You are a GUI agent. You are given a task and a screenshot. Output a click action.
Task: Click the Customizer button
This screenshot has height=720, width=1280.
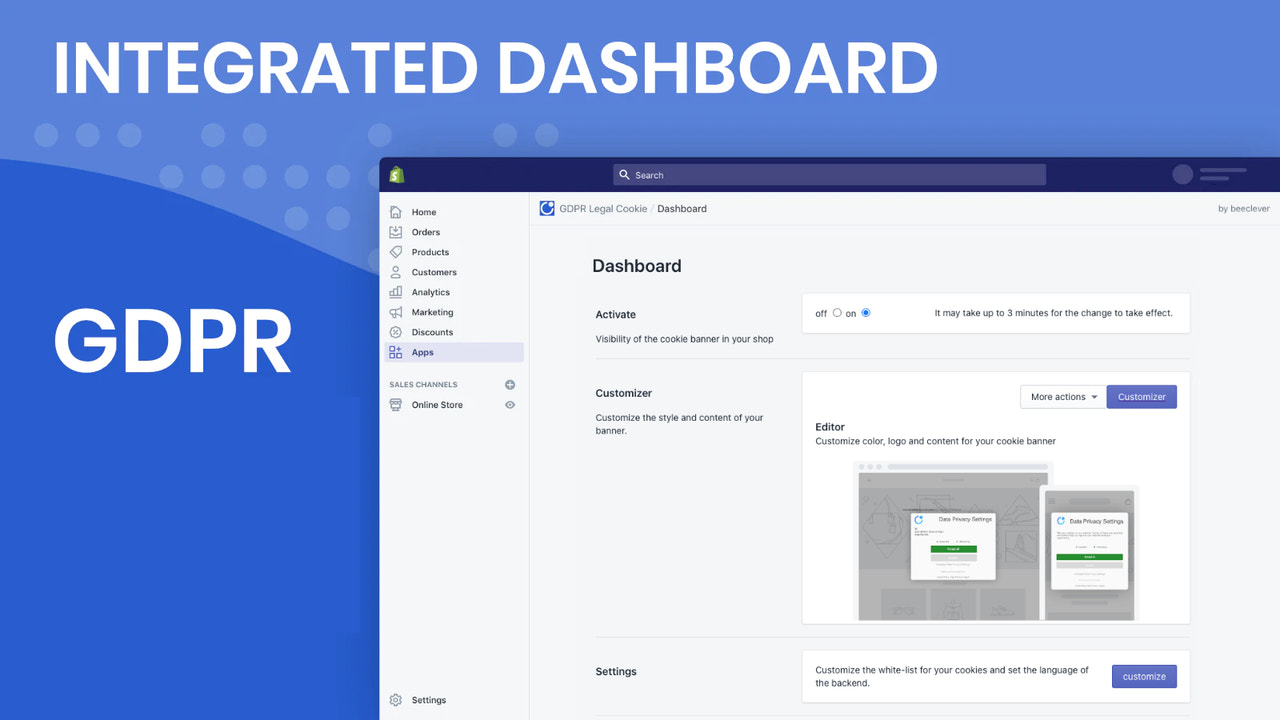pyautogui.click(x=1141, y=396)
